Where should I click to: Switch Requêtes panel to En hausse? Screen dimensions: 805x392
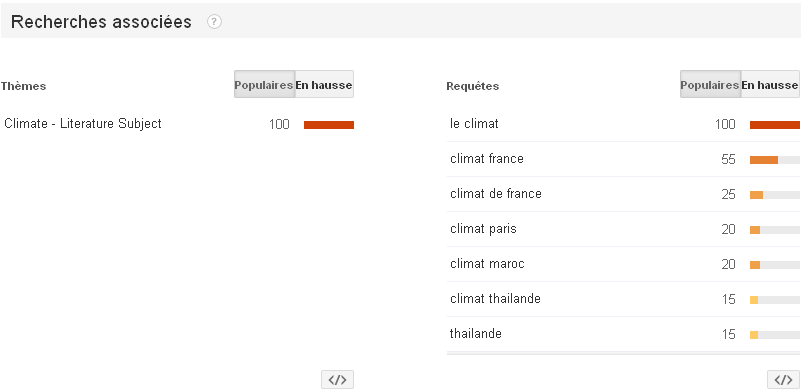coord(770,84)
